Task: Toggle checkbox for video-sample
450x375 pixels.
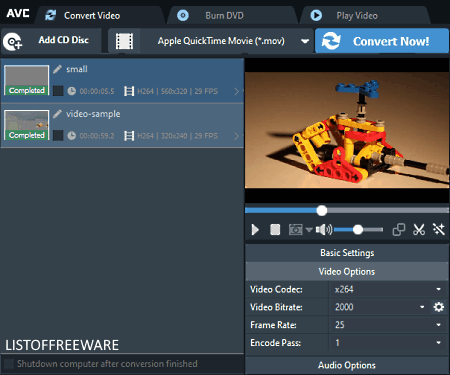Action: click(x=58, y=135)
